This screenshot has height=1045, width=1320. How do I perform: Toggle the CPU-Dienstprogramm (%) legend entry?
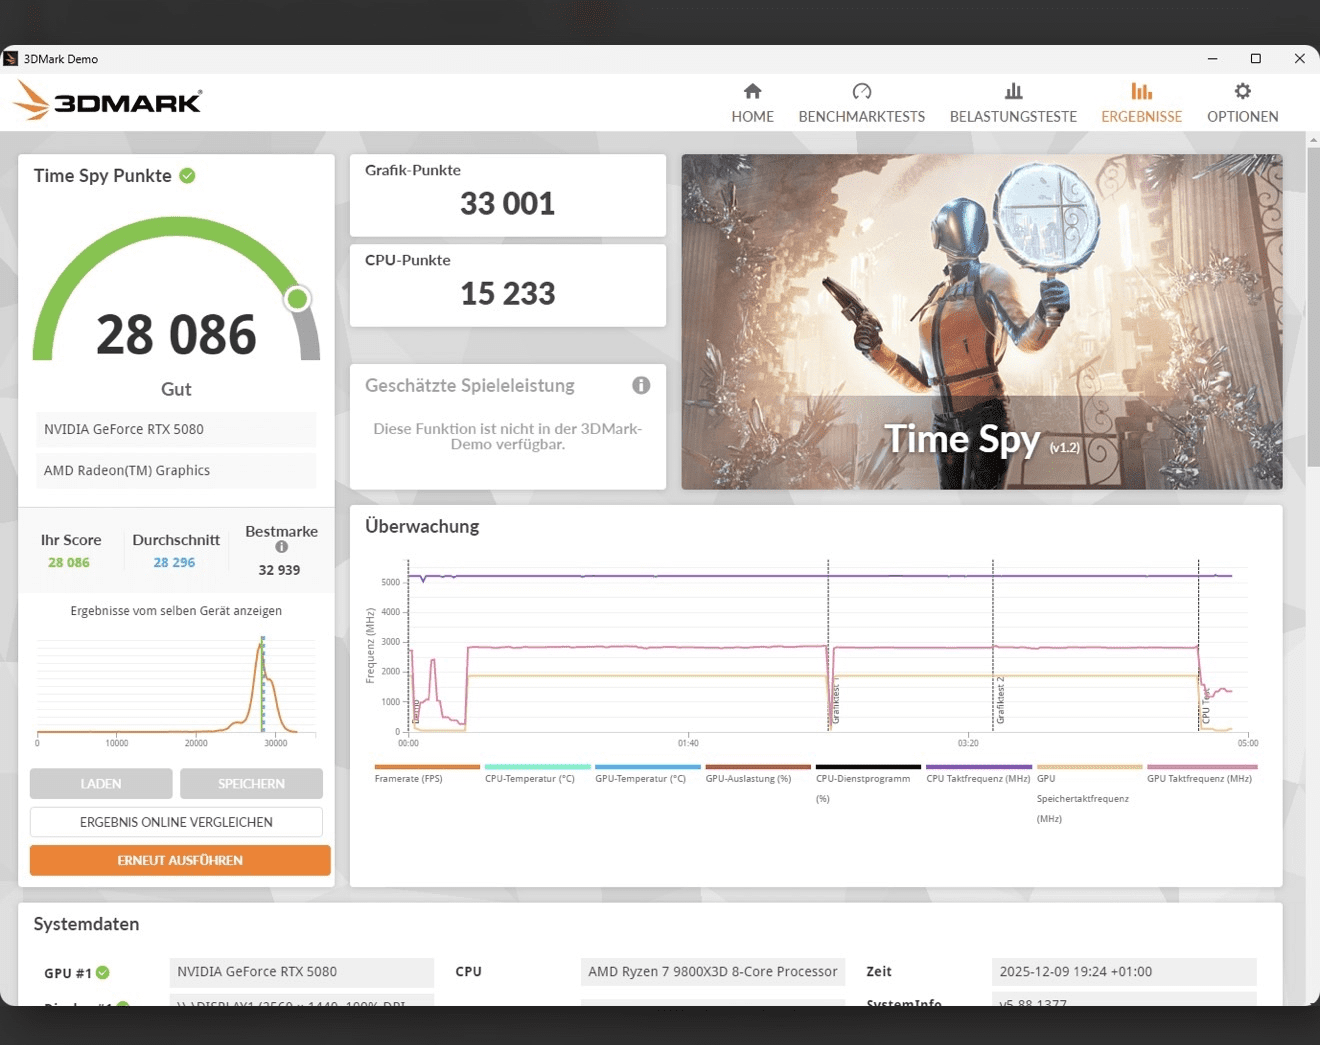tap(868, 784)
